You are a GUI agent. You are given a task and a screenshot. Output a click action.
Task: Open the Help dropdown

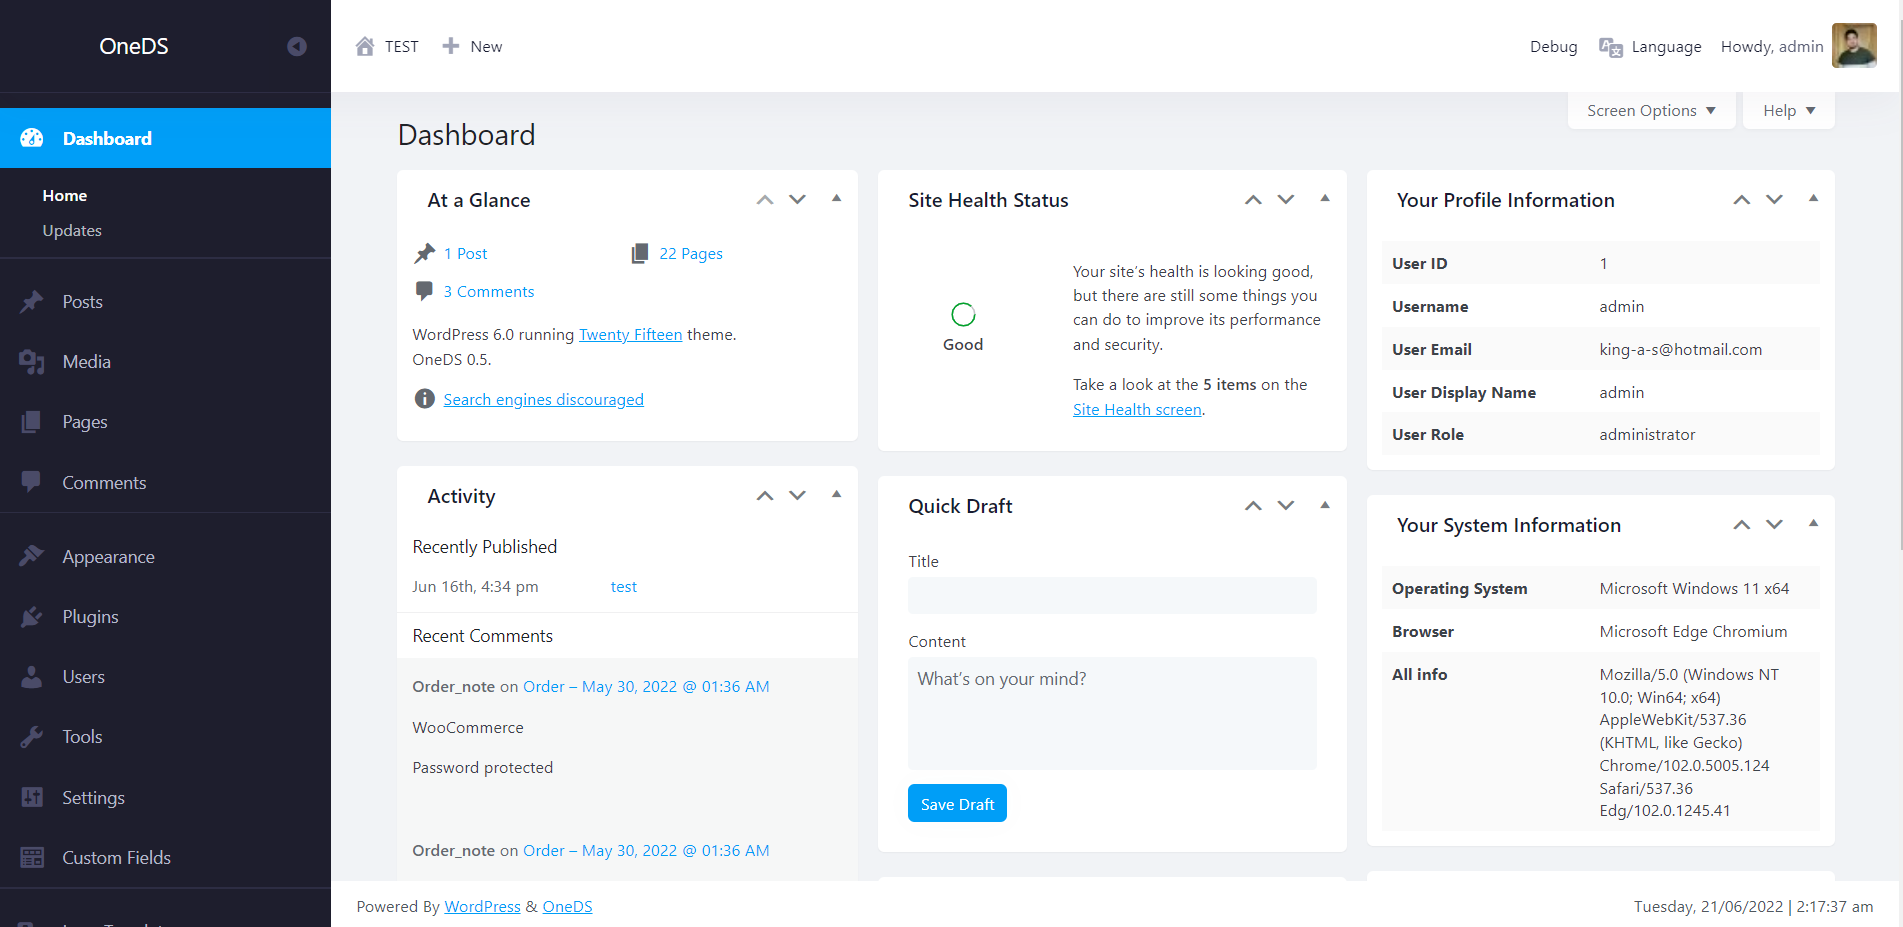[x=1789, y=110]
